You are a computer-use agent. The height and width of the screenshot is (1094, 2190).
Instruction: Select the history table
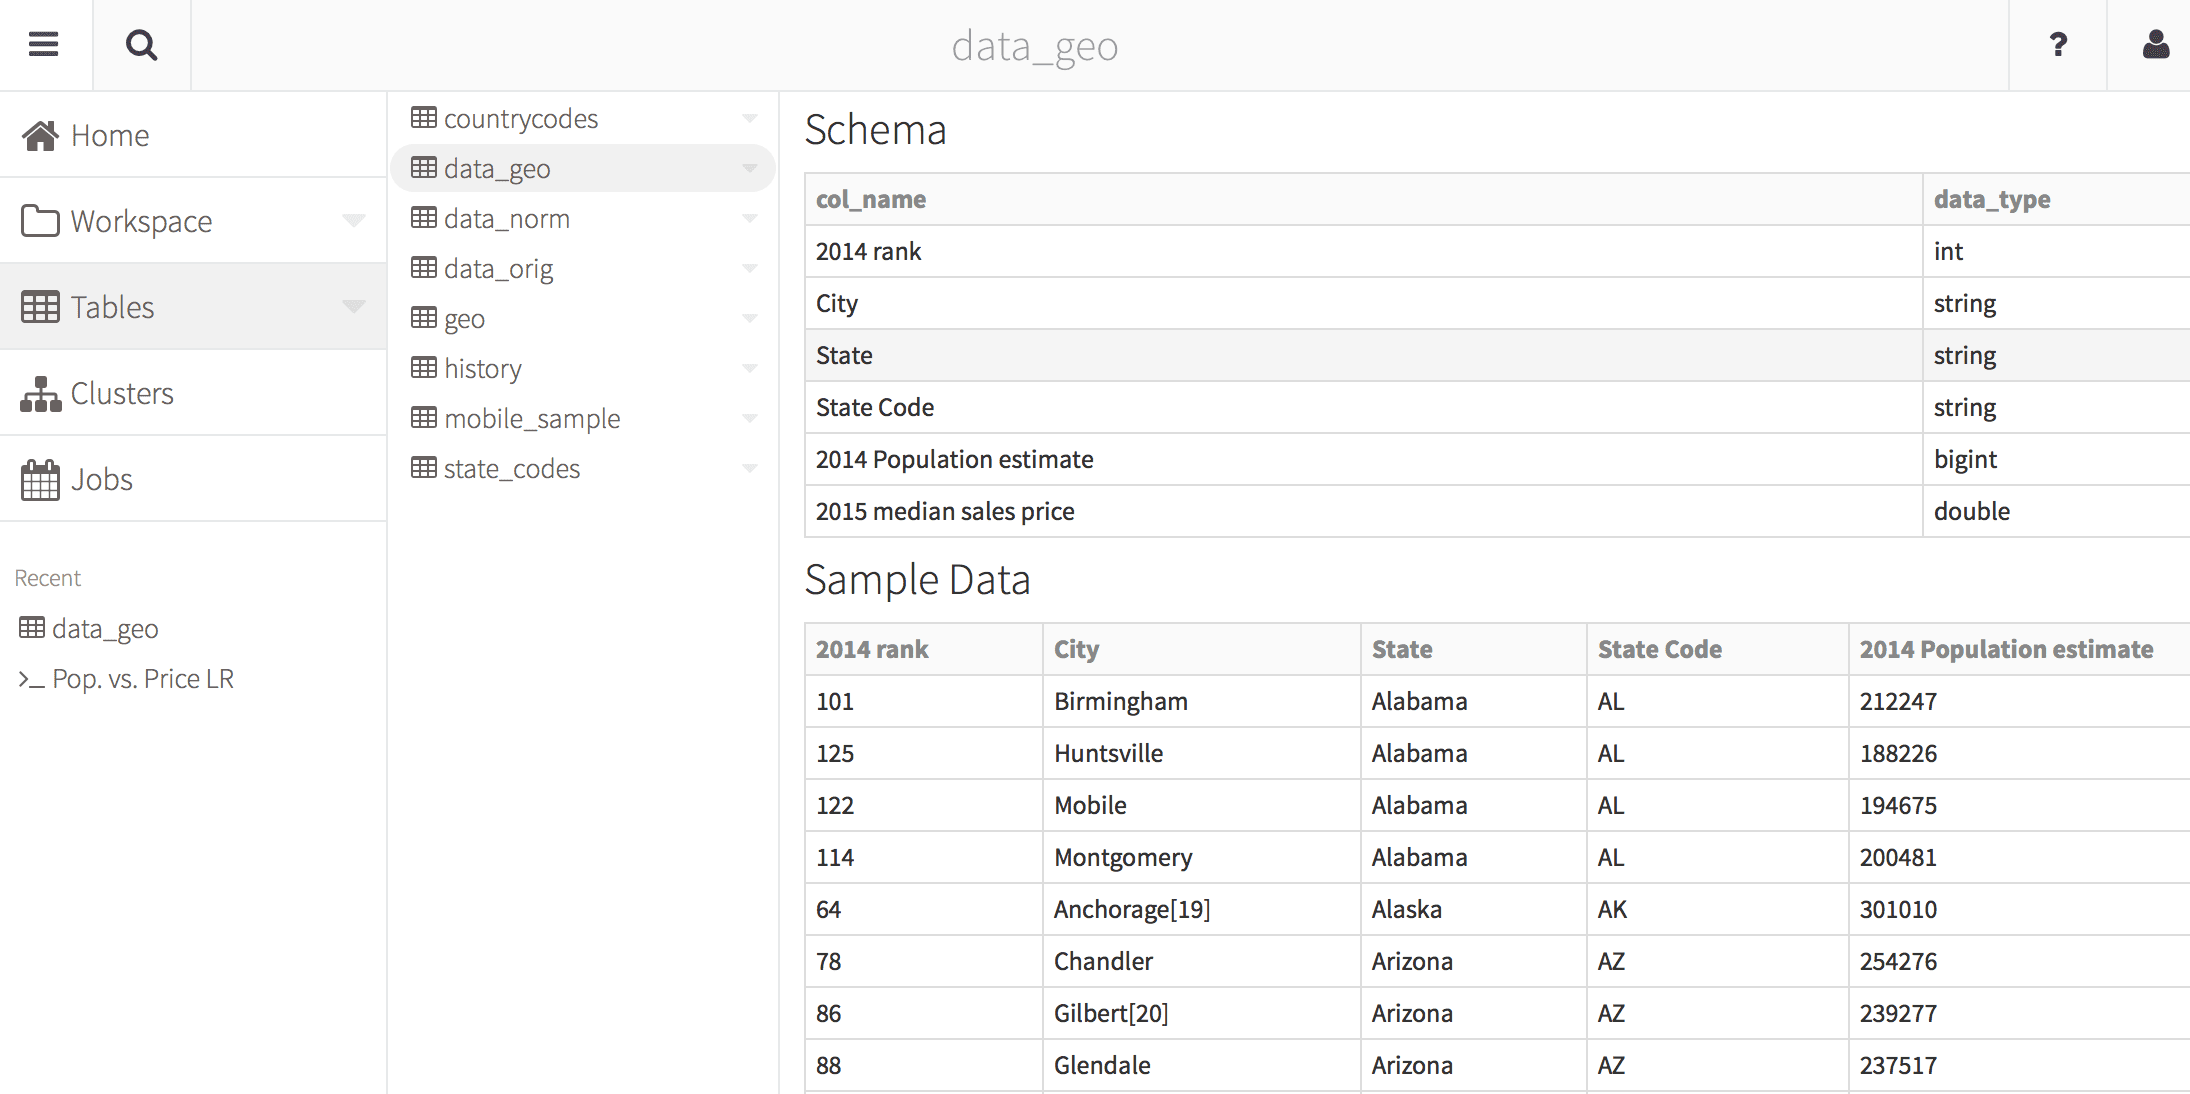pyautogui.click(x=482, y=369)
